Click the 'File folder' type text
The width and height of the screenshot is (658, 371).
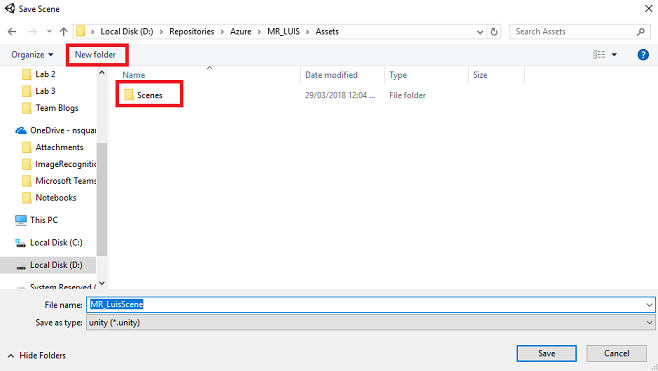click(407, 95)
